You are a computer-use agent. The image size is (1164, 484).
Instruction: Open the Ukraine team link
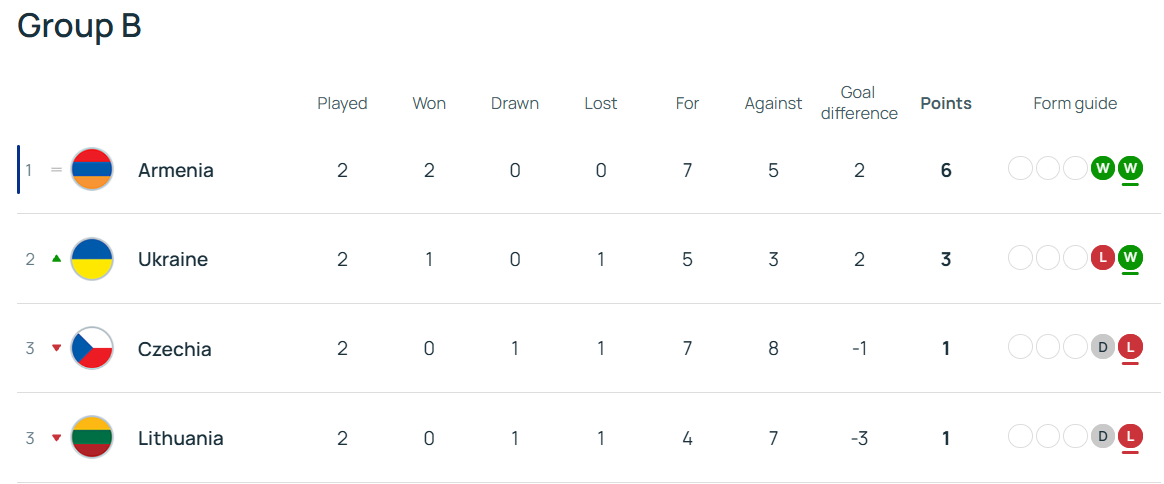pyautogui.click(x=173, y=259)
